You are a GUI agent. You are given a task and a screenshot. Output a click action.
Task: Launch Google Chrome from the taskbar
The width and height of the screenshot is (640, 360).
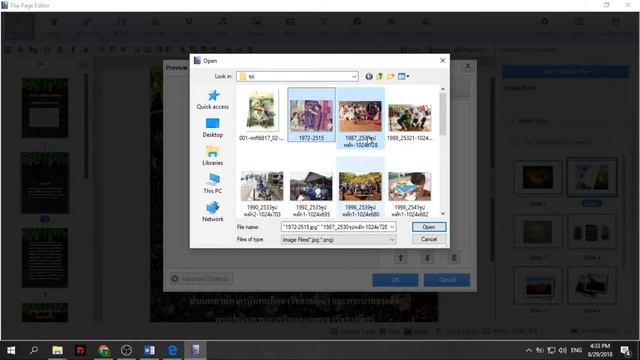[x=104, y=350]
